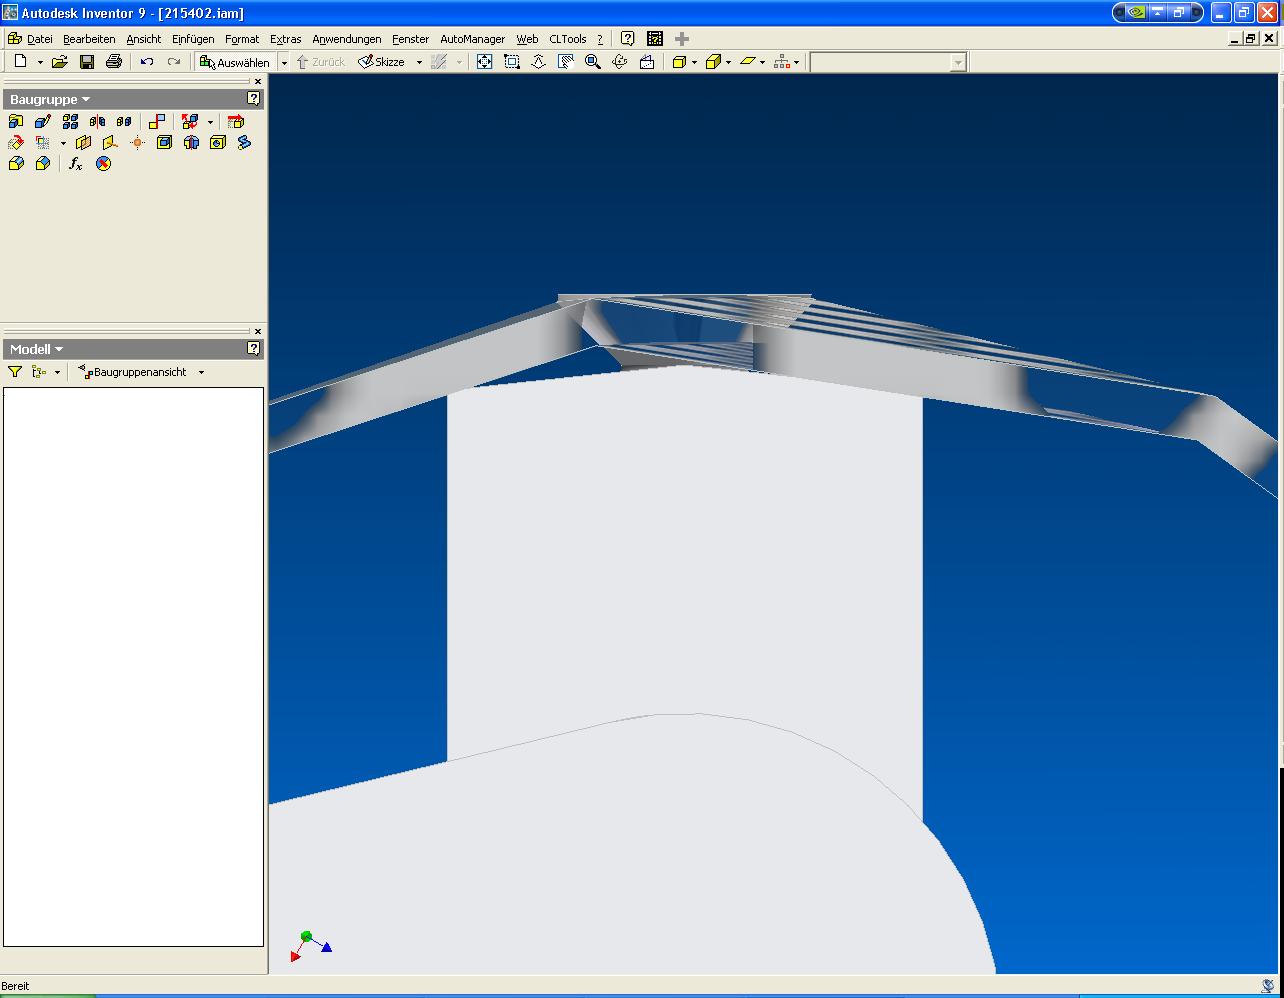
Task: Expand the Modell panel header dropdown
Action: pos(59,349)
